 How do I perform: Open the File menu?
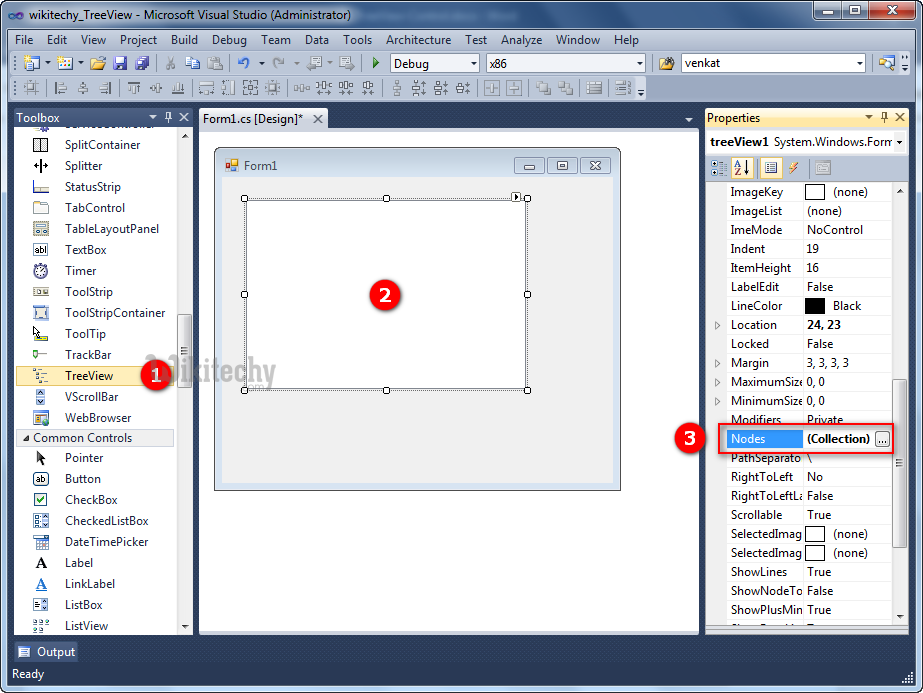click(24, 39)
